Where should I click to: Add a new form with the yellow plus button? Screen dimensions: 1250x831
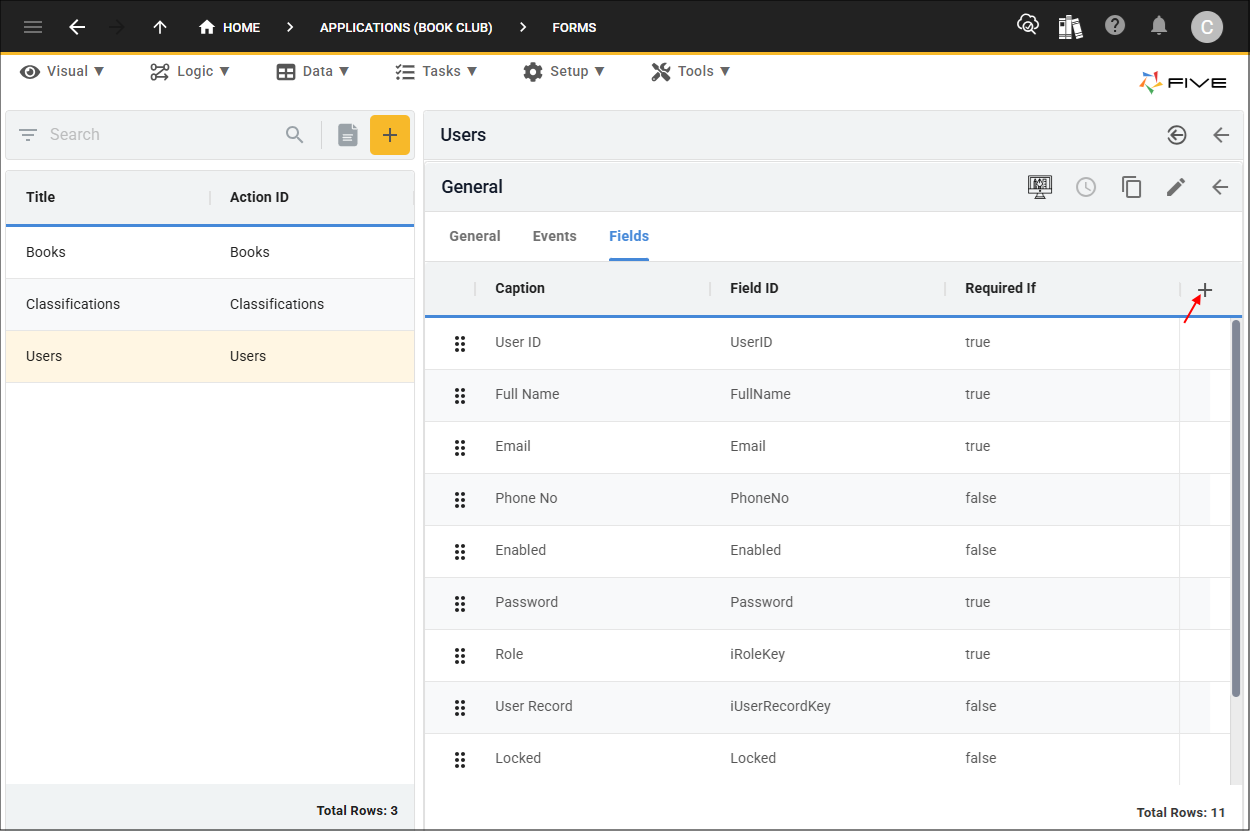390,135
